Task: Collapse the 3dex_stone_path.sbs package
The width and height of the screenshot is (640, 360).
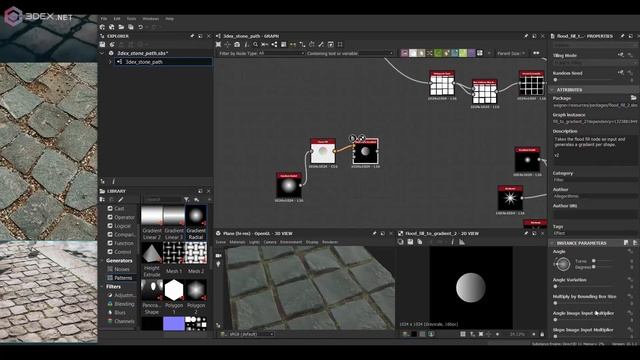Action: pyautogui.click(x=102, y=53)
